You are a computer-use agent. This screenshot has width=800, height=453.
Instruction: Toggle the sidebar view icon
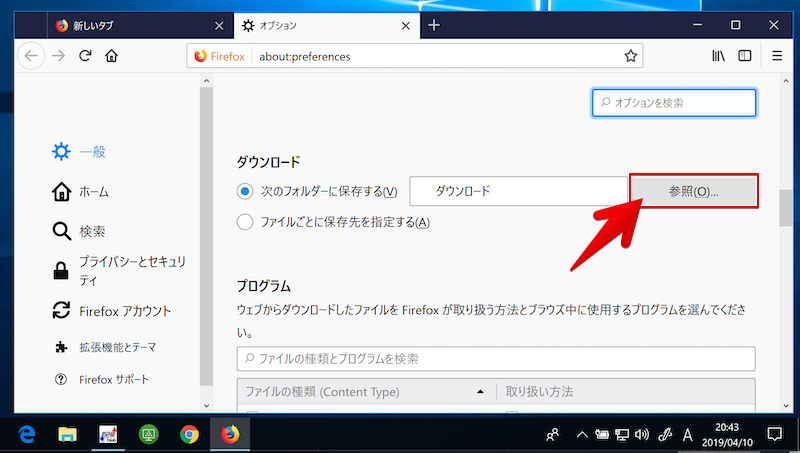pos(745,56)
